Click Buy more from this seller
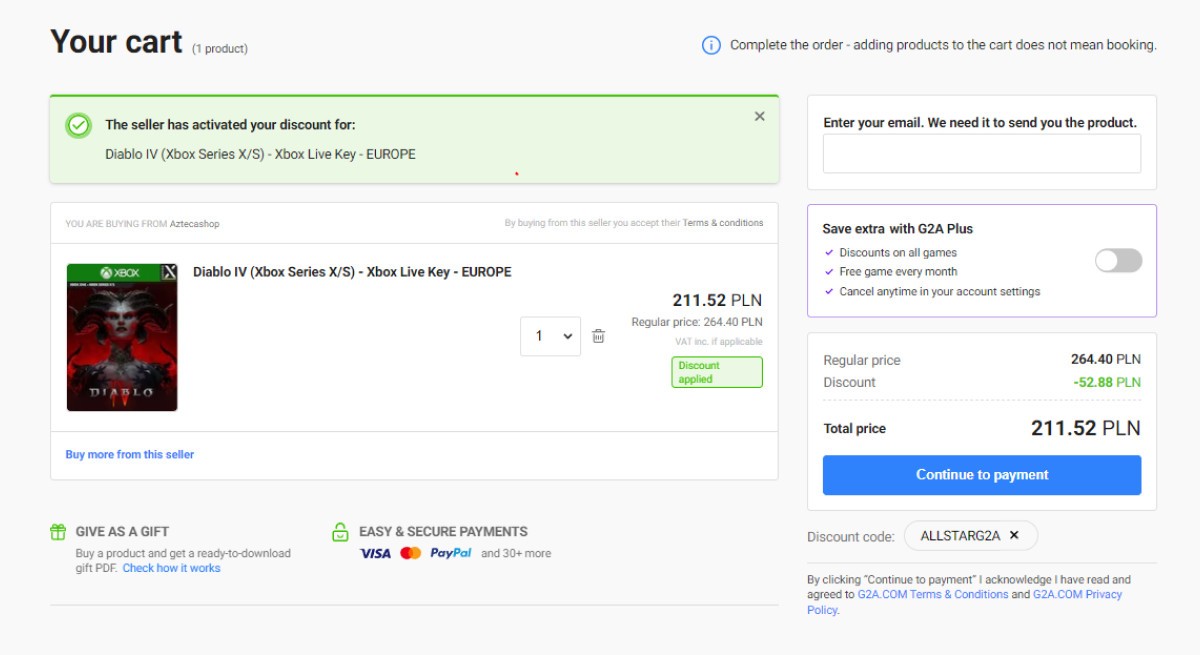Image resolution: width=1200 pixels, height=655 pixels. tap(130, 454)
